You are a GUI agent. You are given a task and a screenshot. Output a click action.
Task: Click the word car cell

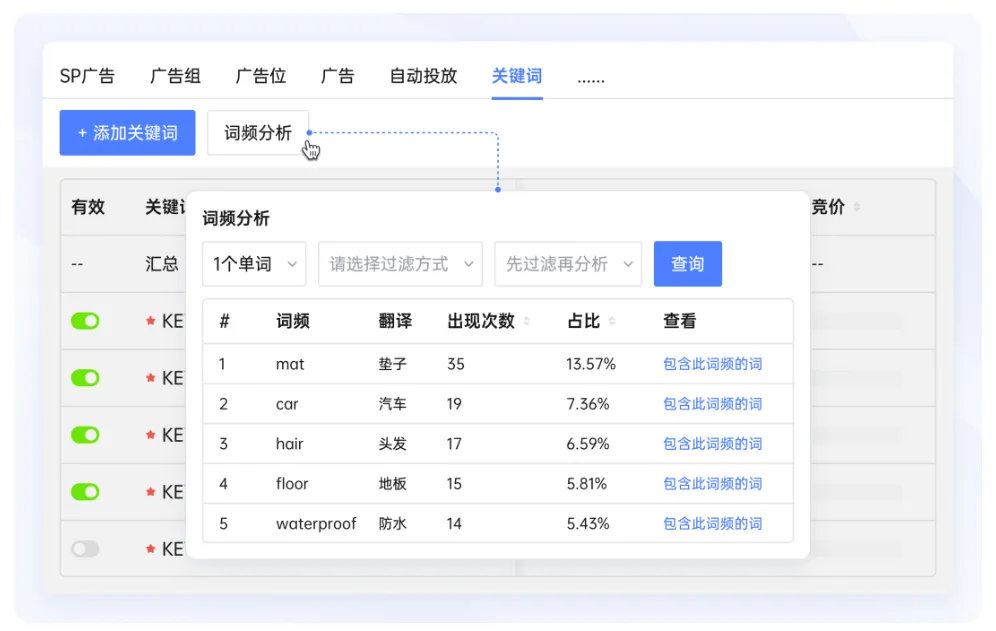coord(287,404)
